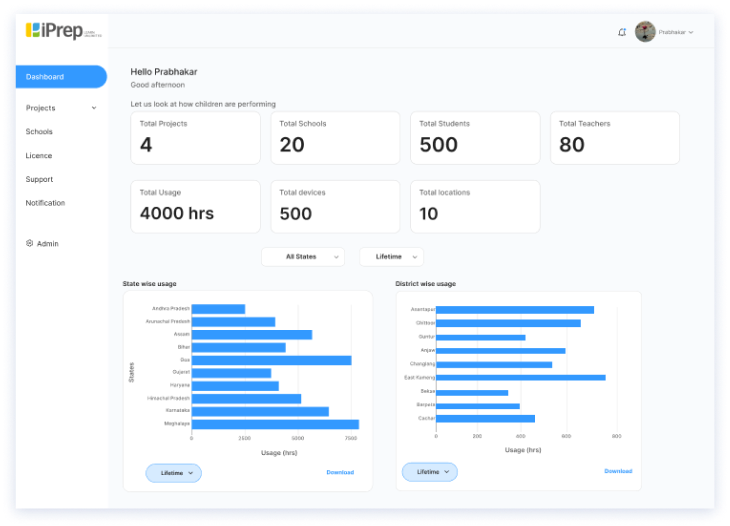Open Lifetime dropdown under State wise usage
730x526 pixels.
174,473
